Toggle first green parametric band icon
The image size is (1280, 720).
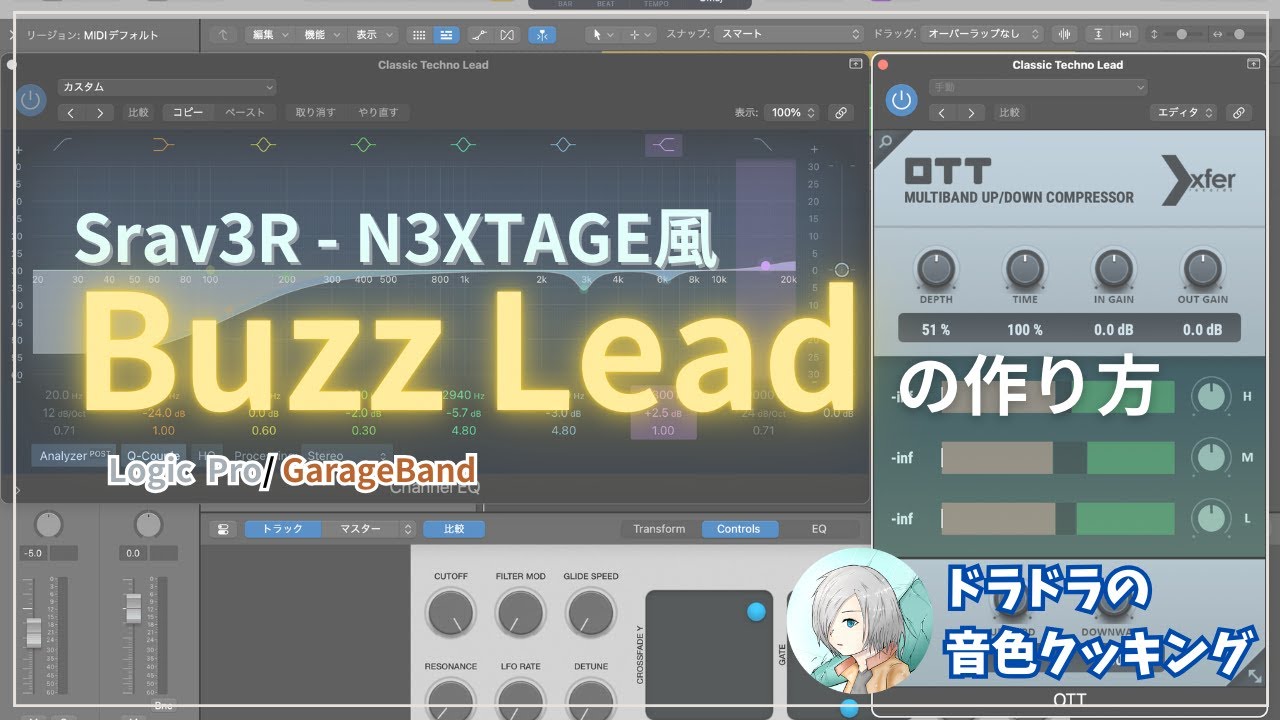pyautogui.click(x=363, y=145)
